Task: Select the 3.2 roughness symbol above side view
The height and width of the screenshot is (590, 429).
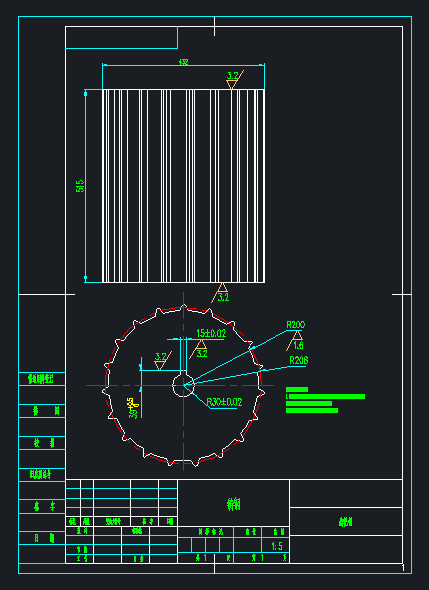Action: click(x=235, y=79)
